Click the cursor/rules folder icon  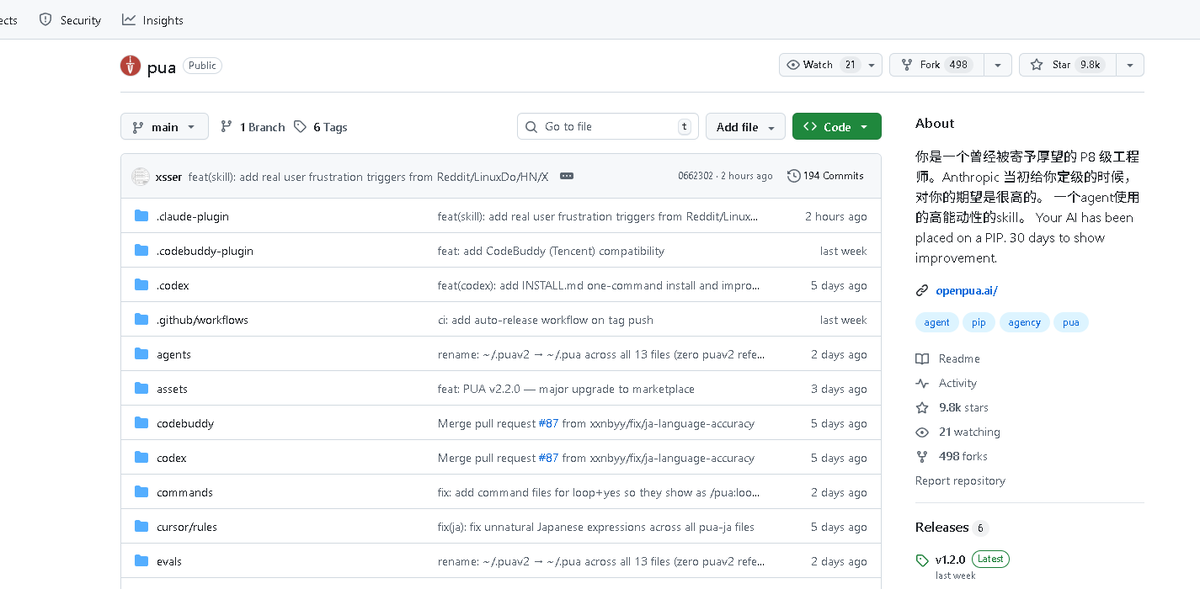141,527
